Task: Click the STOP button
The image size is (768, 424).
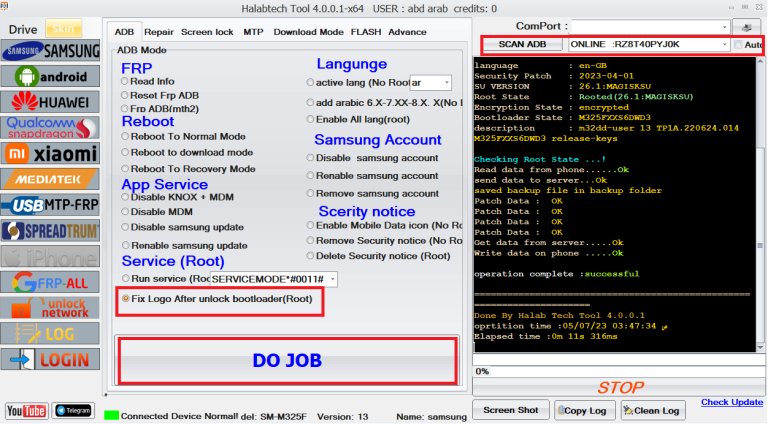Action: click(x=619, y=388)
